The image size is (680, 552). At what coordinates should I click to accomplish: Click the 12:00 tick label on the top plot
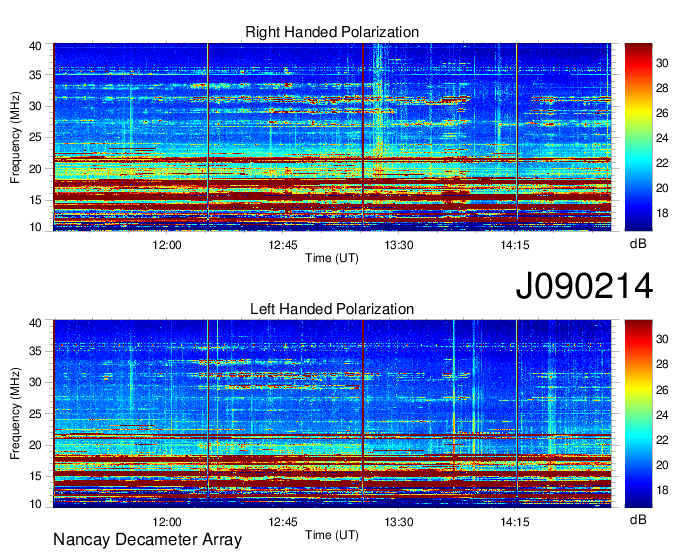(x=167, y=245)
